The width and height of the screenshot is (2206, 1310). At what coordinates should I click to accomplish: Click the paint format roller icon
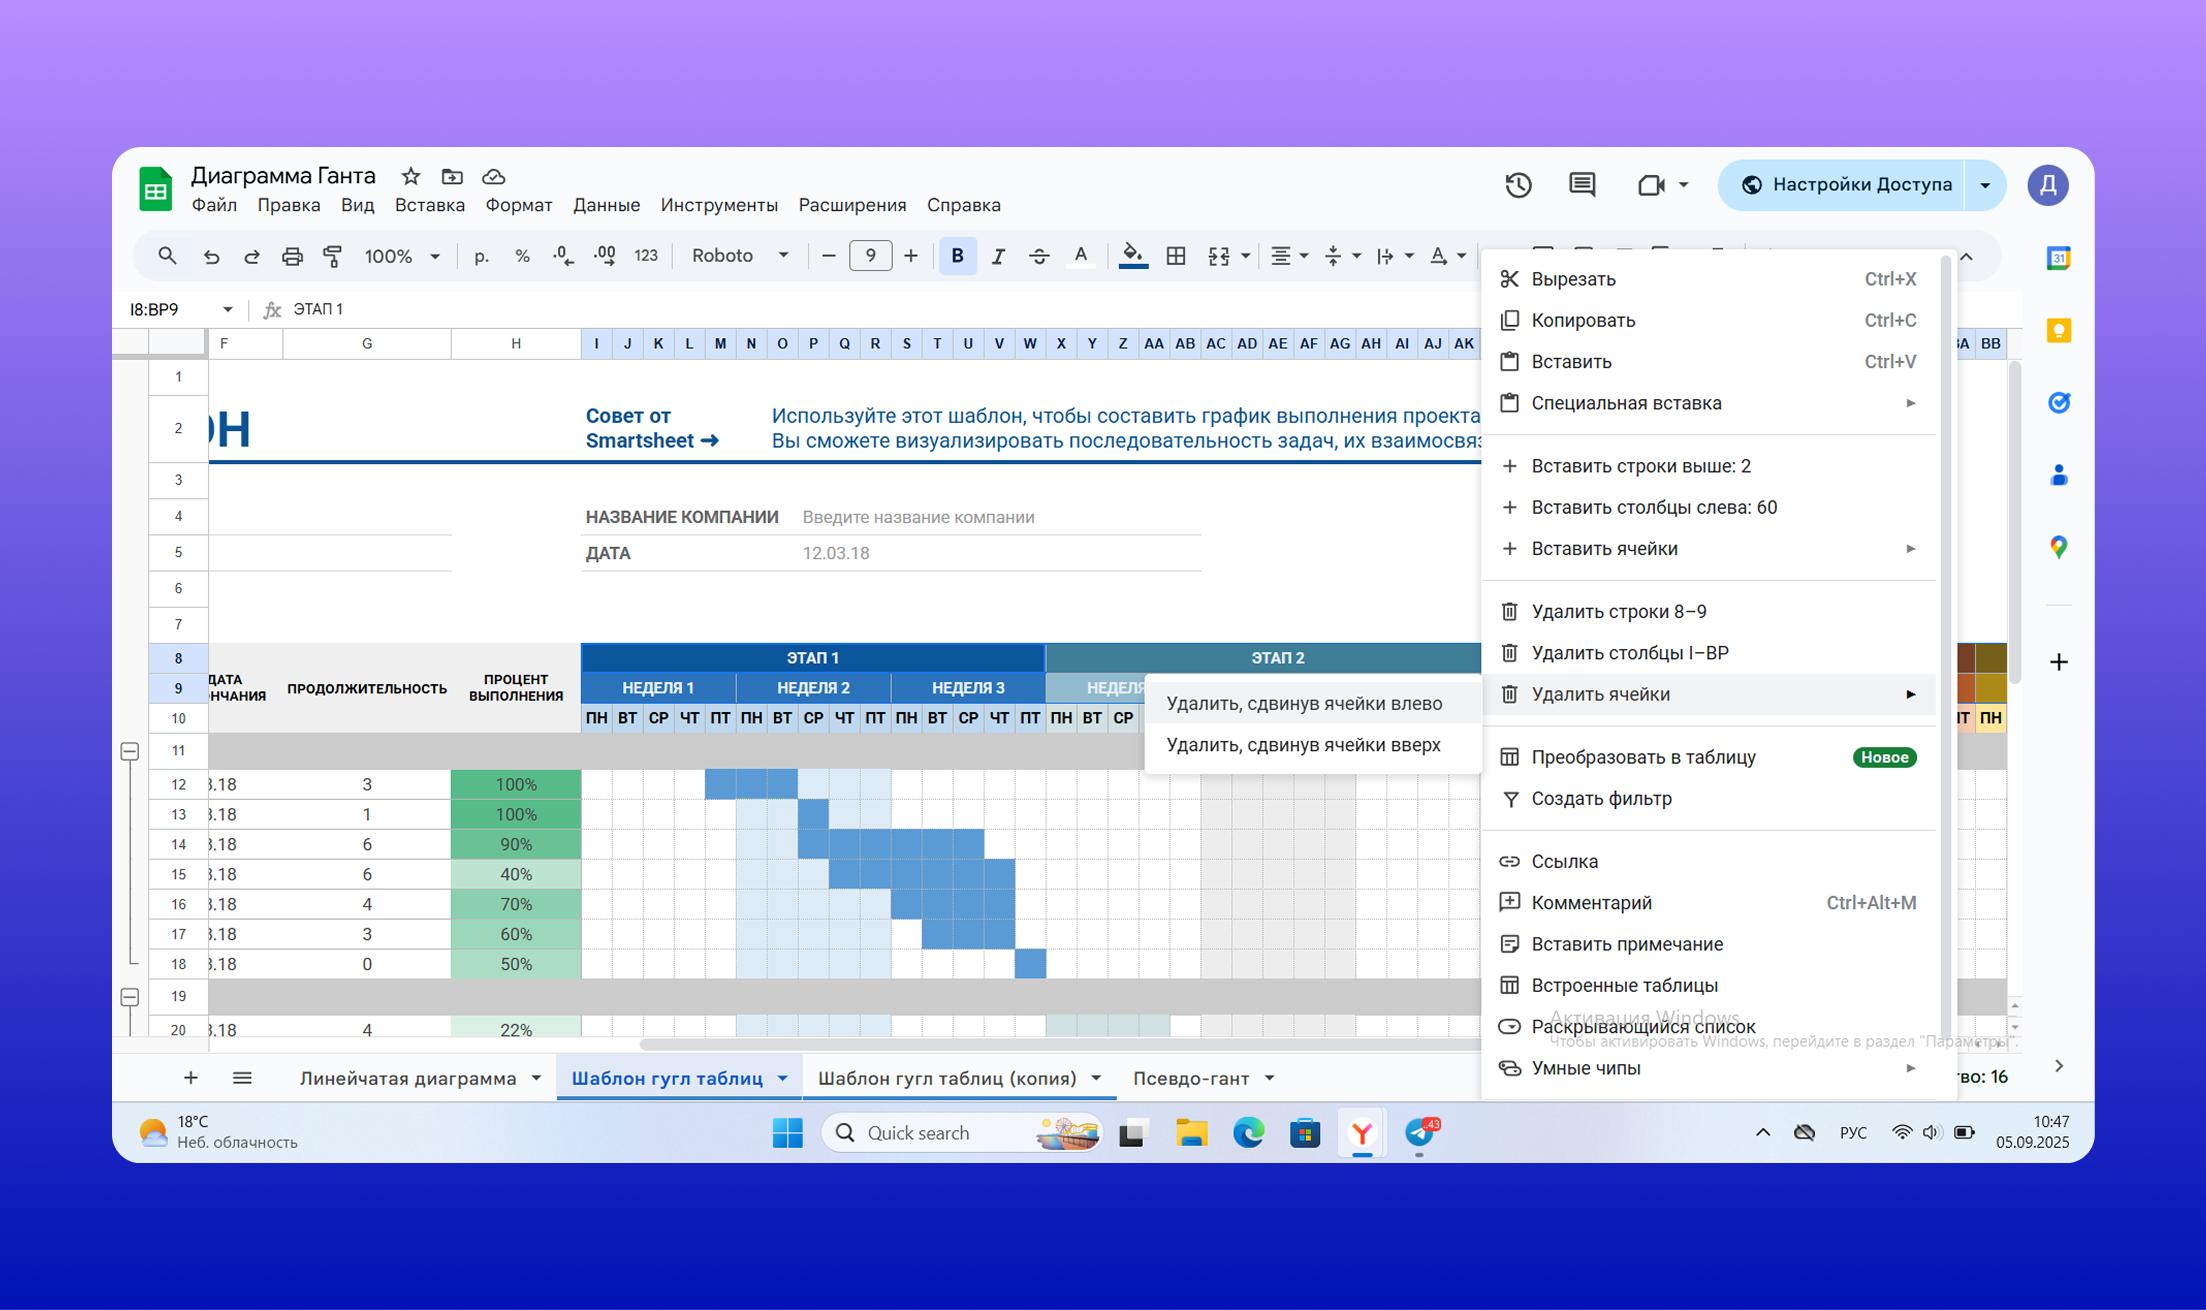333,256
